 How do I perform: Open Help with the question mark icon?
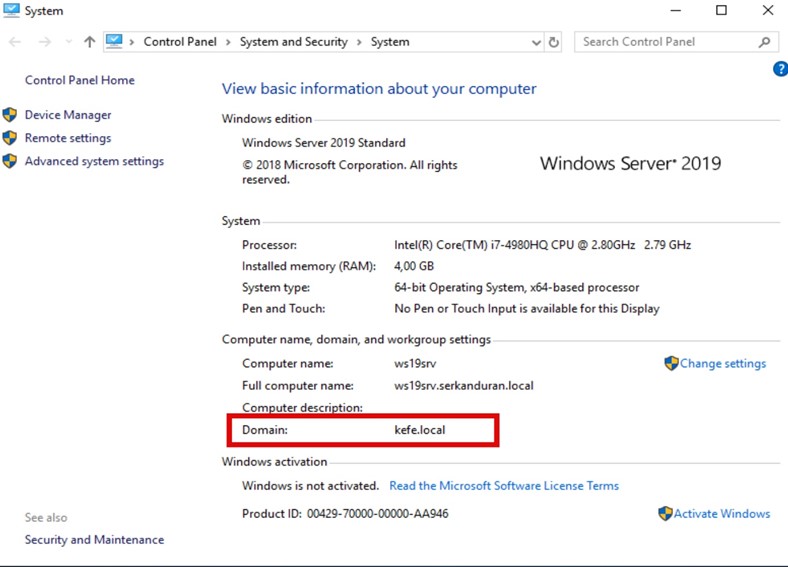(780, 69)
